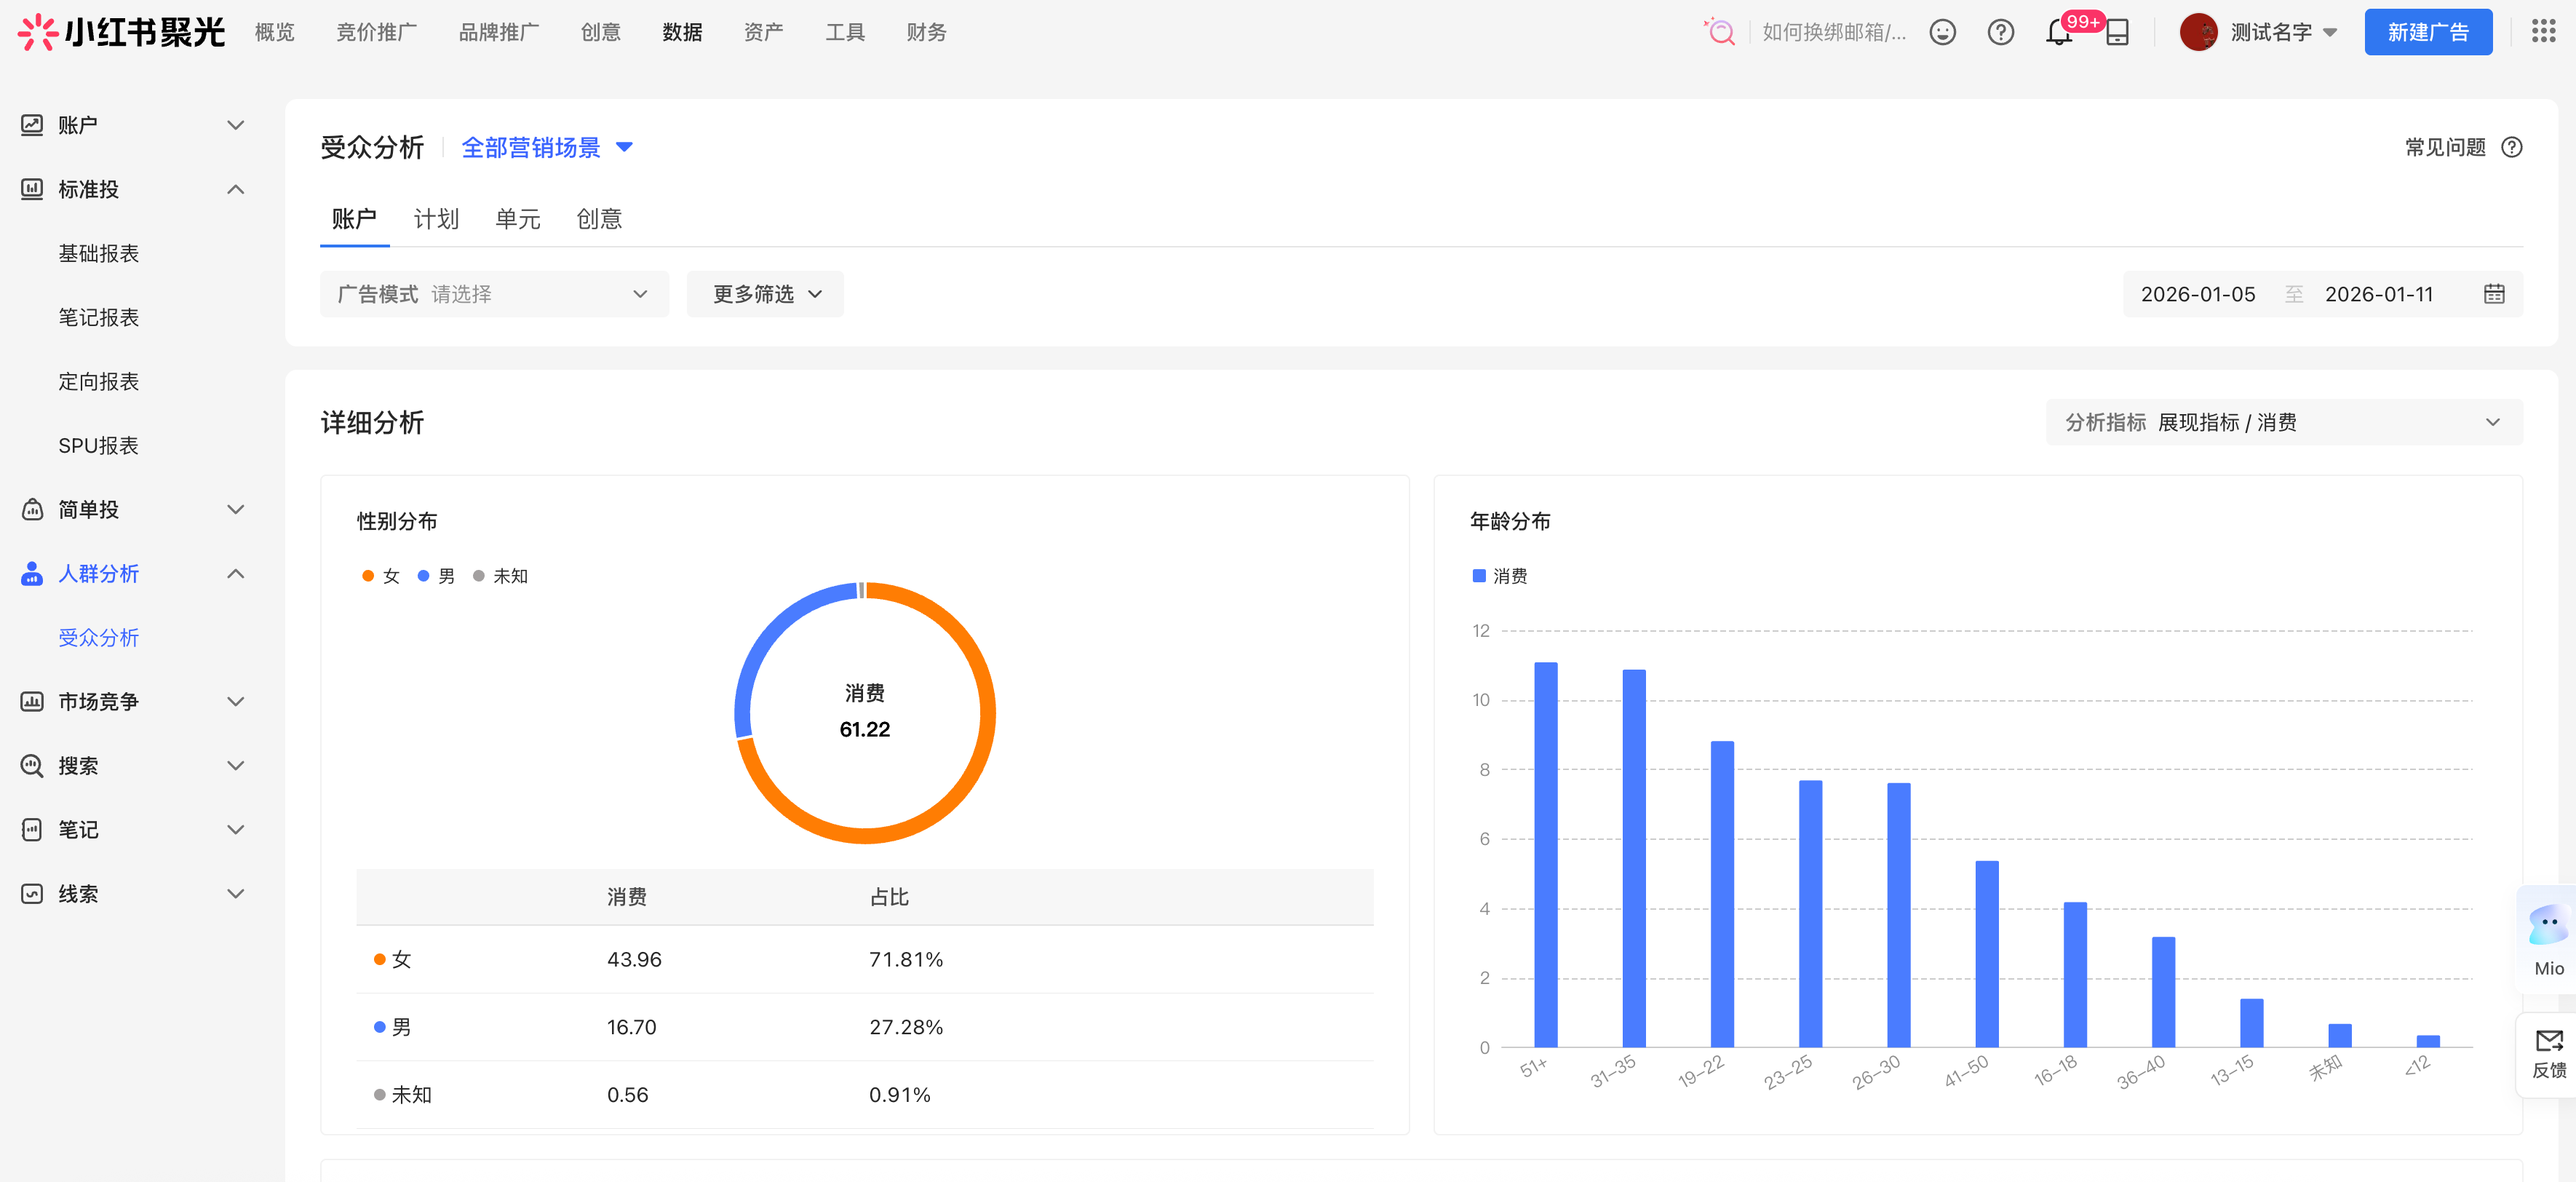Open the 常见问题 link

point(2445,148)
